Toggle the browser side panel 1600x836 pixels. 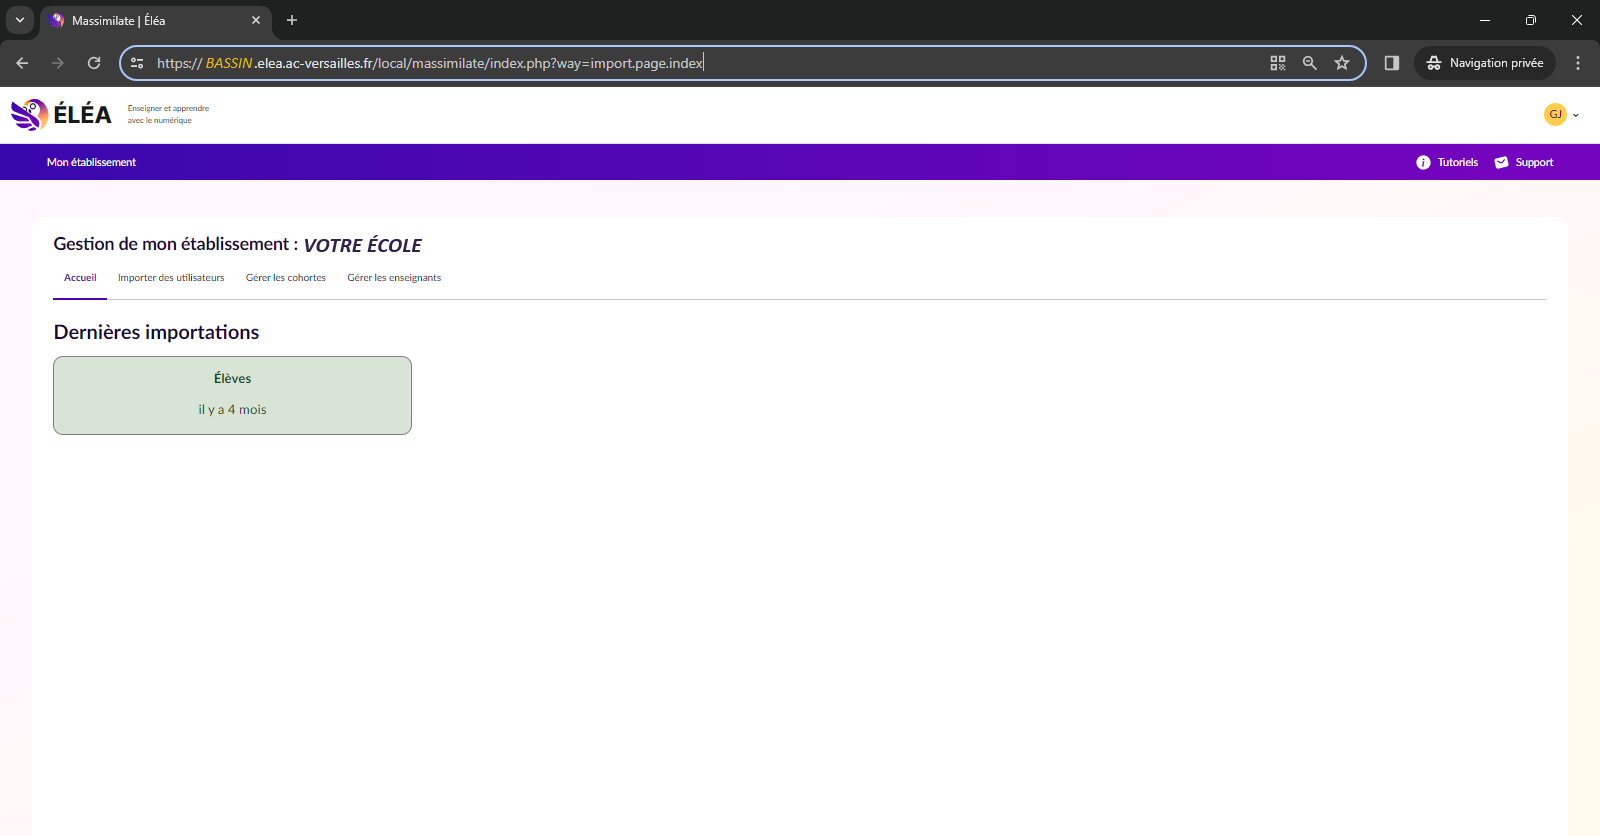(1391, 63)
